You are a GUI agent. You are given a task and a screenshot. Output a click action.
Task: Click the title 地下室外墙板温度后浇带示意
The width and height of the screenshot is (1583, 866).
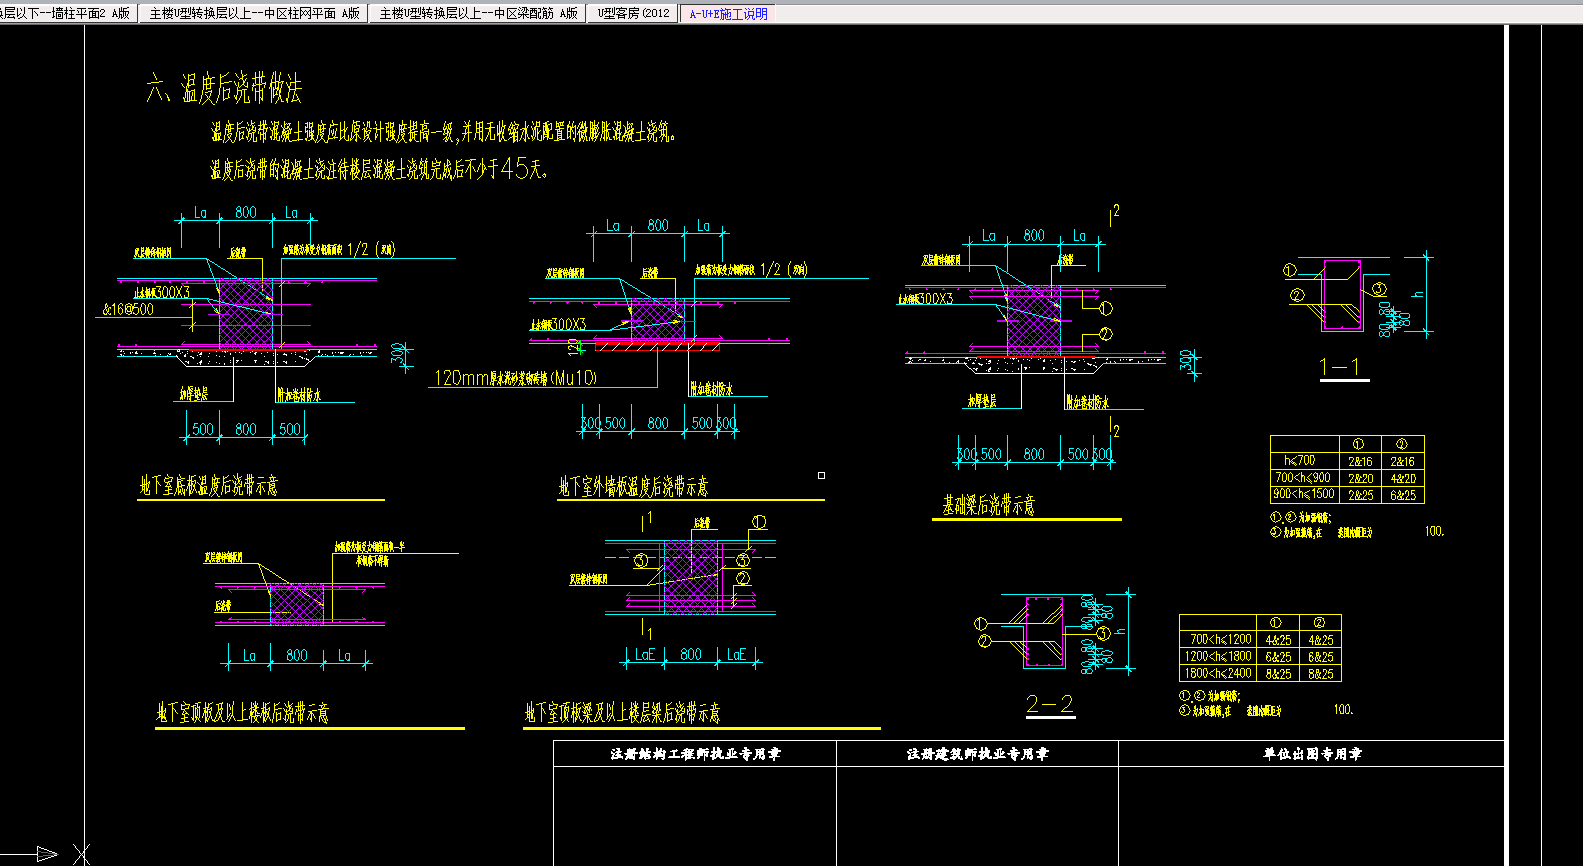633,487
